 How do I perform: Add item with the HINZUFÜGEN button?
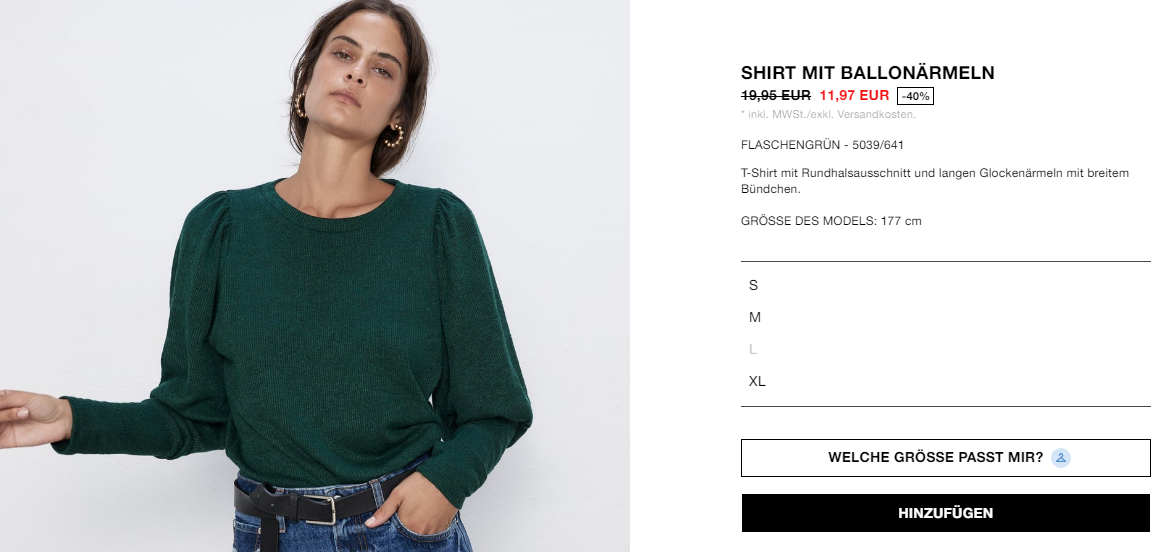point(945,513)
